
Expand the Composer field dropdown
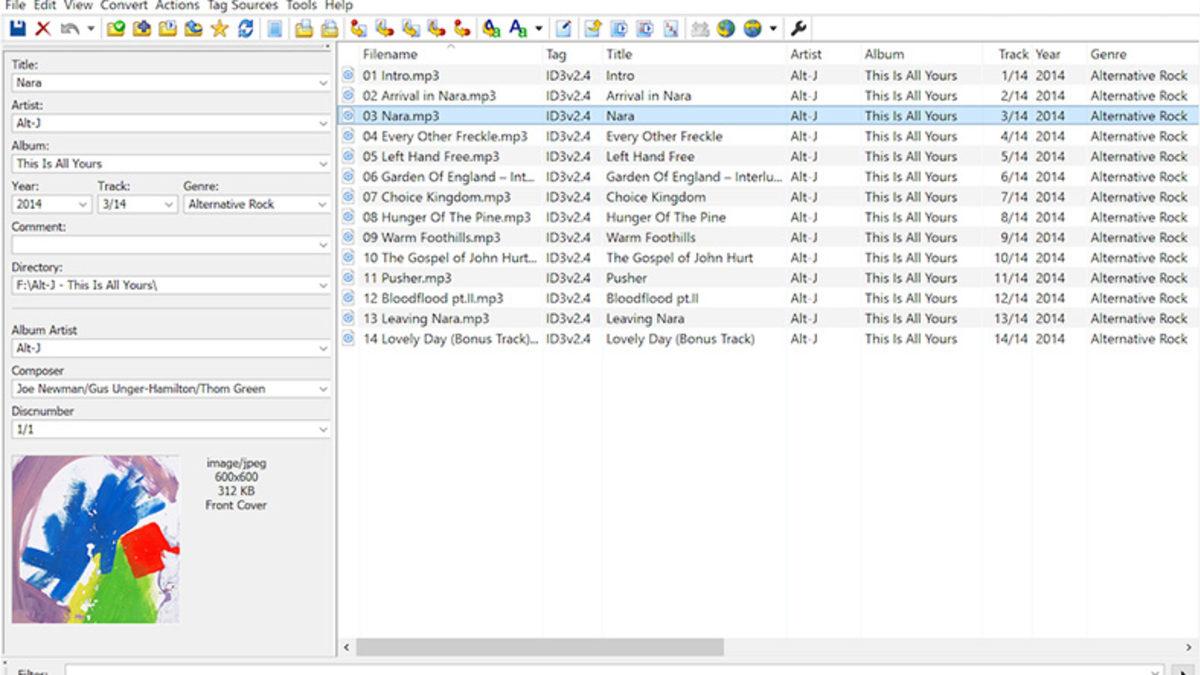coord(321,389)
